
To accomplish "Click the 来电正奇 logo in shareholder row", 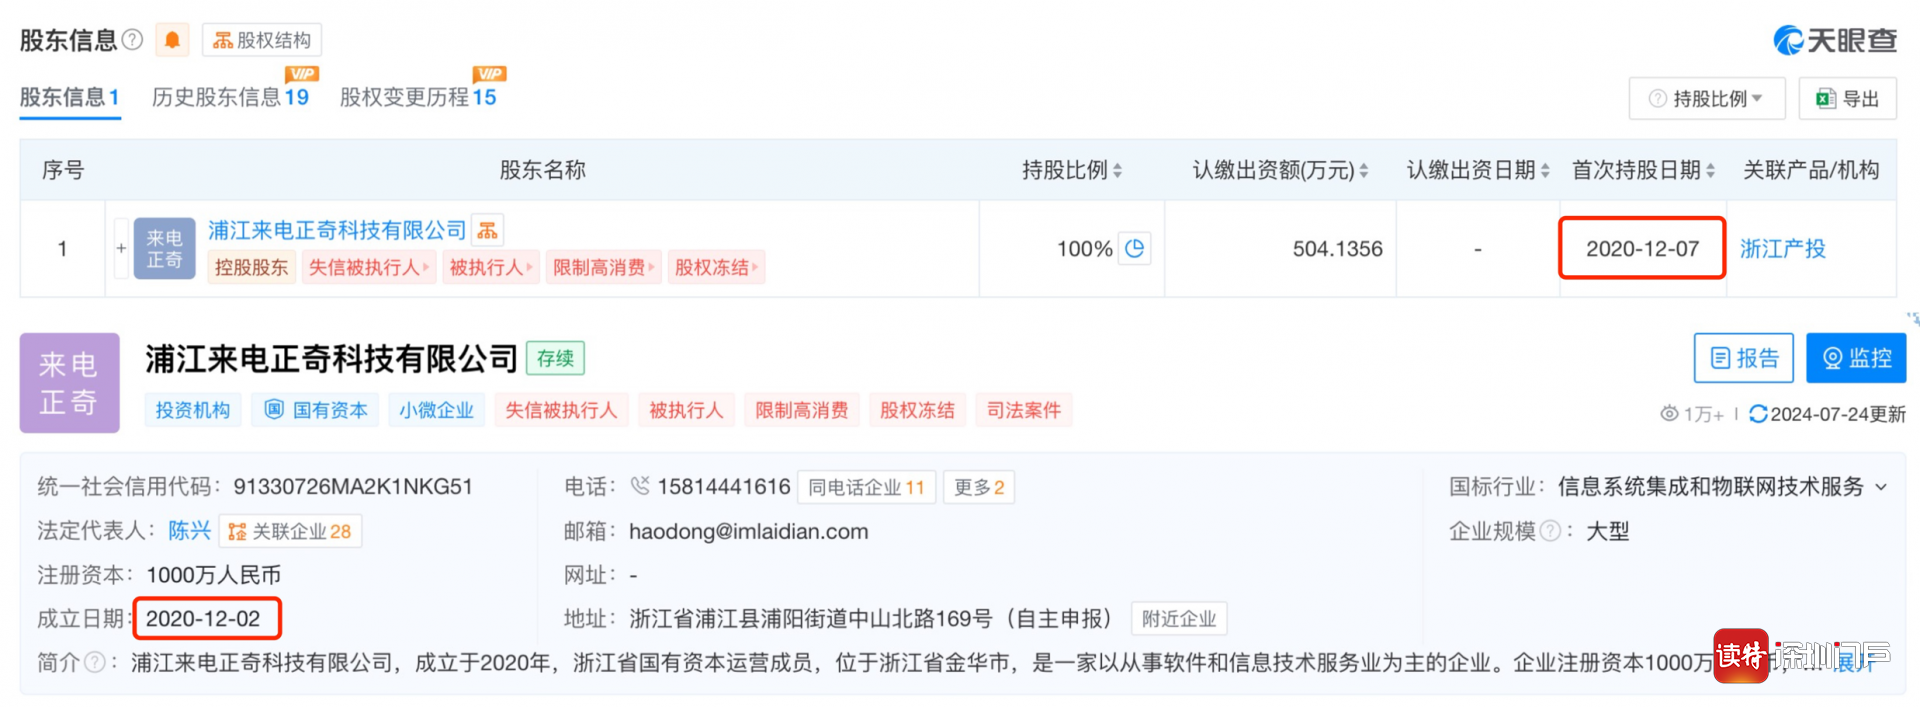I will 164,248.
